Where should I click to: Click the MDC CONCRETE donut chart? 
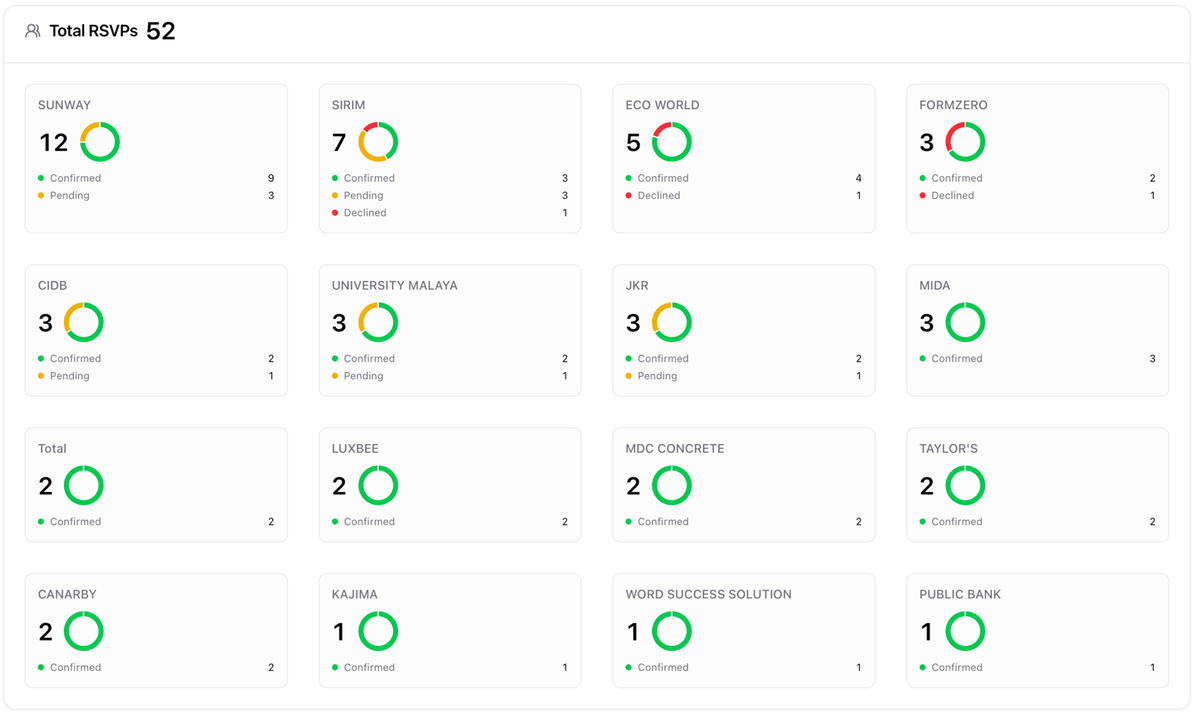(x=672, y=485)
